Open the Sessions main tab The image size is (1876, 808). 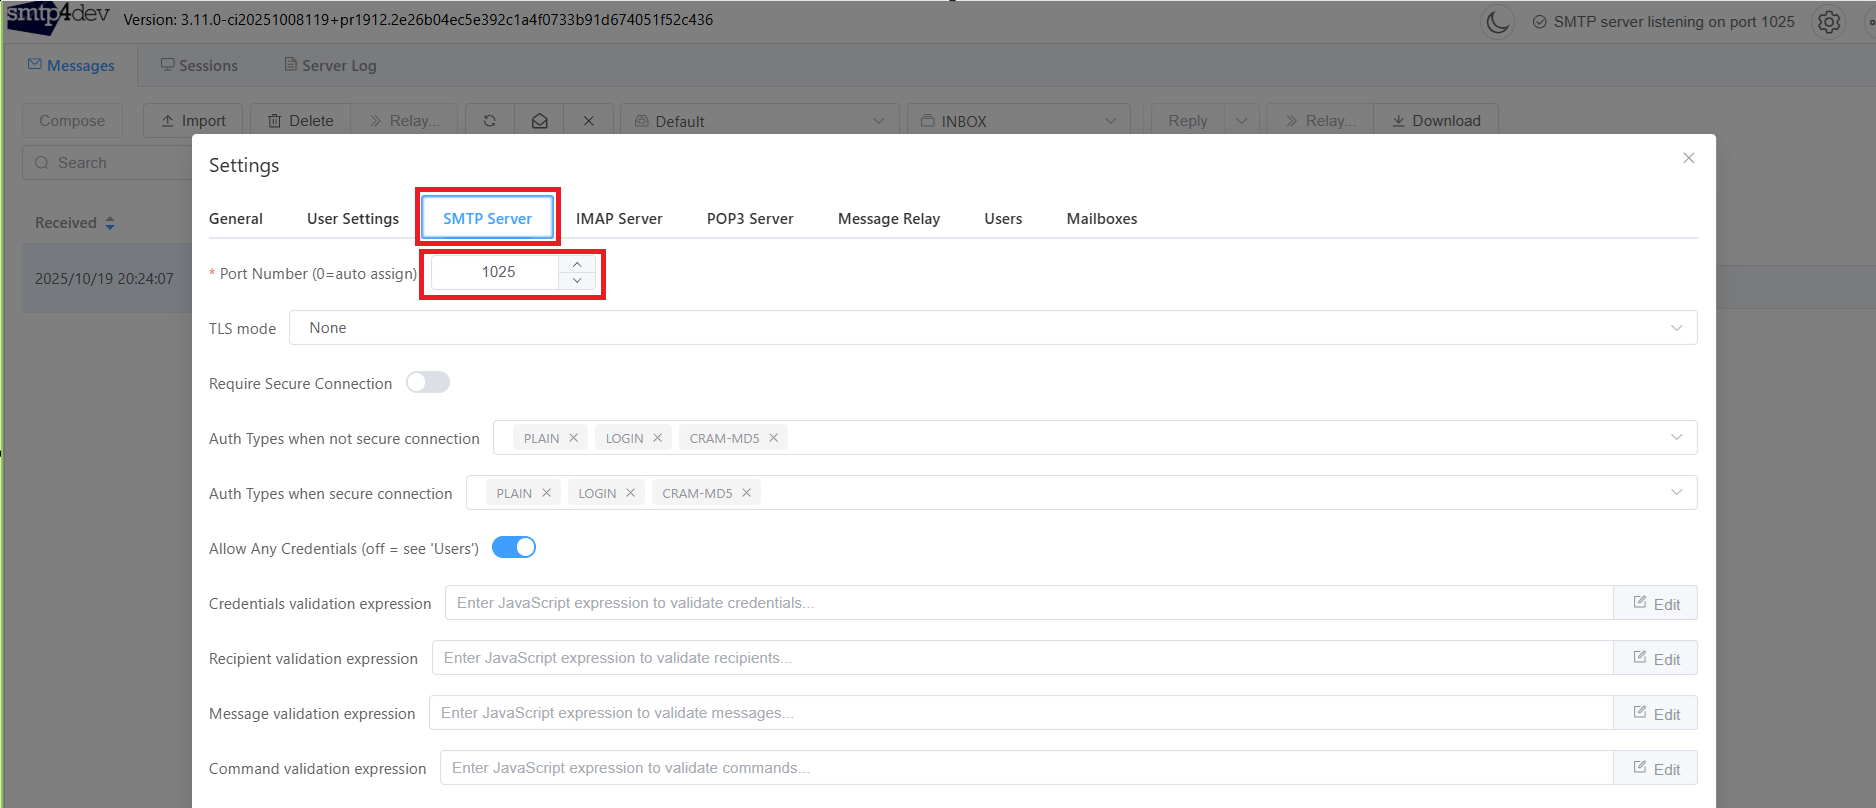pyautogui.click(x=199, y=65)
